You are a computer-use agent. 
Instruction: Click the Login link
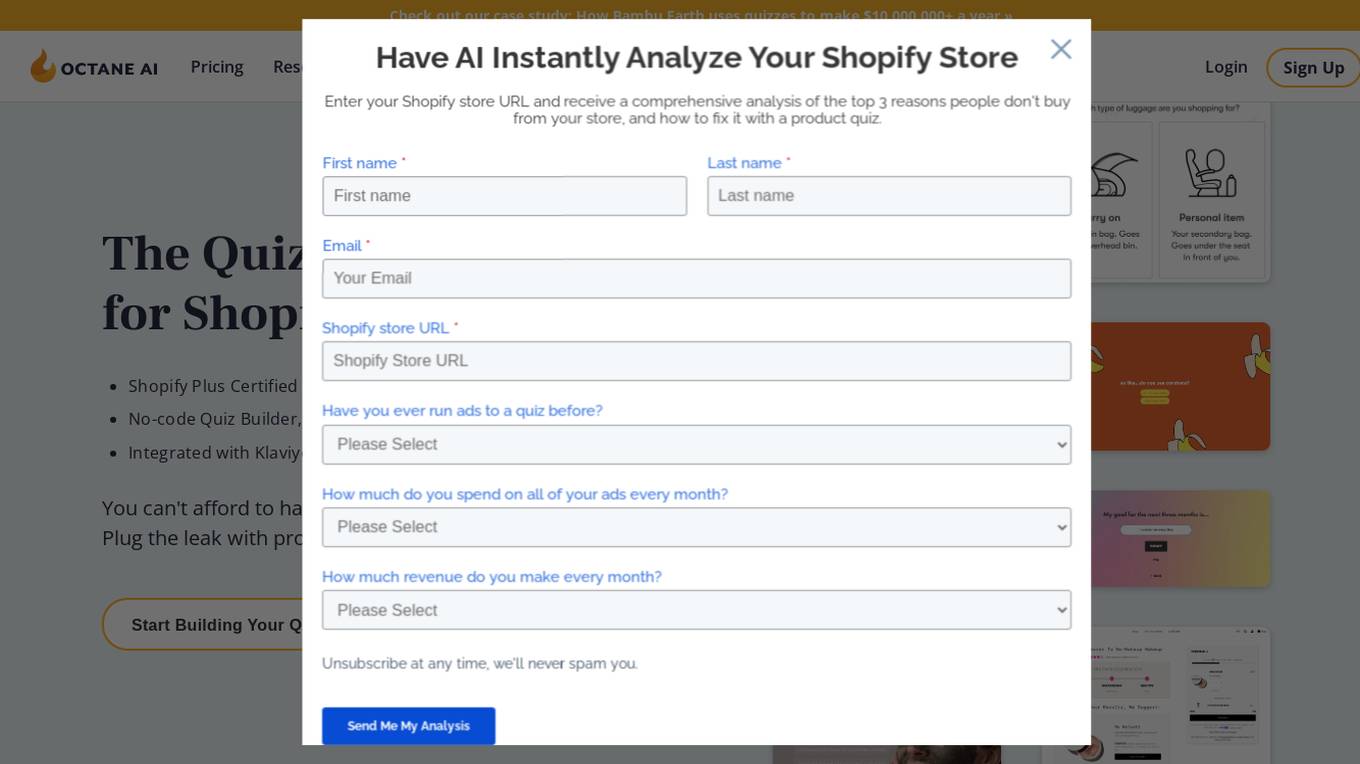pos(1226,67)
